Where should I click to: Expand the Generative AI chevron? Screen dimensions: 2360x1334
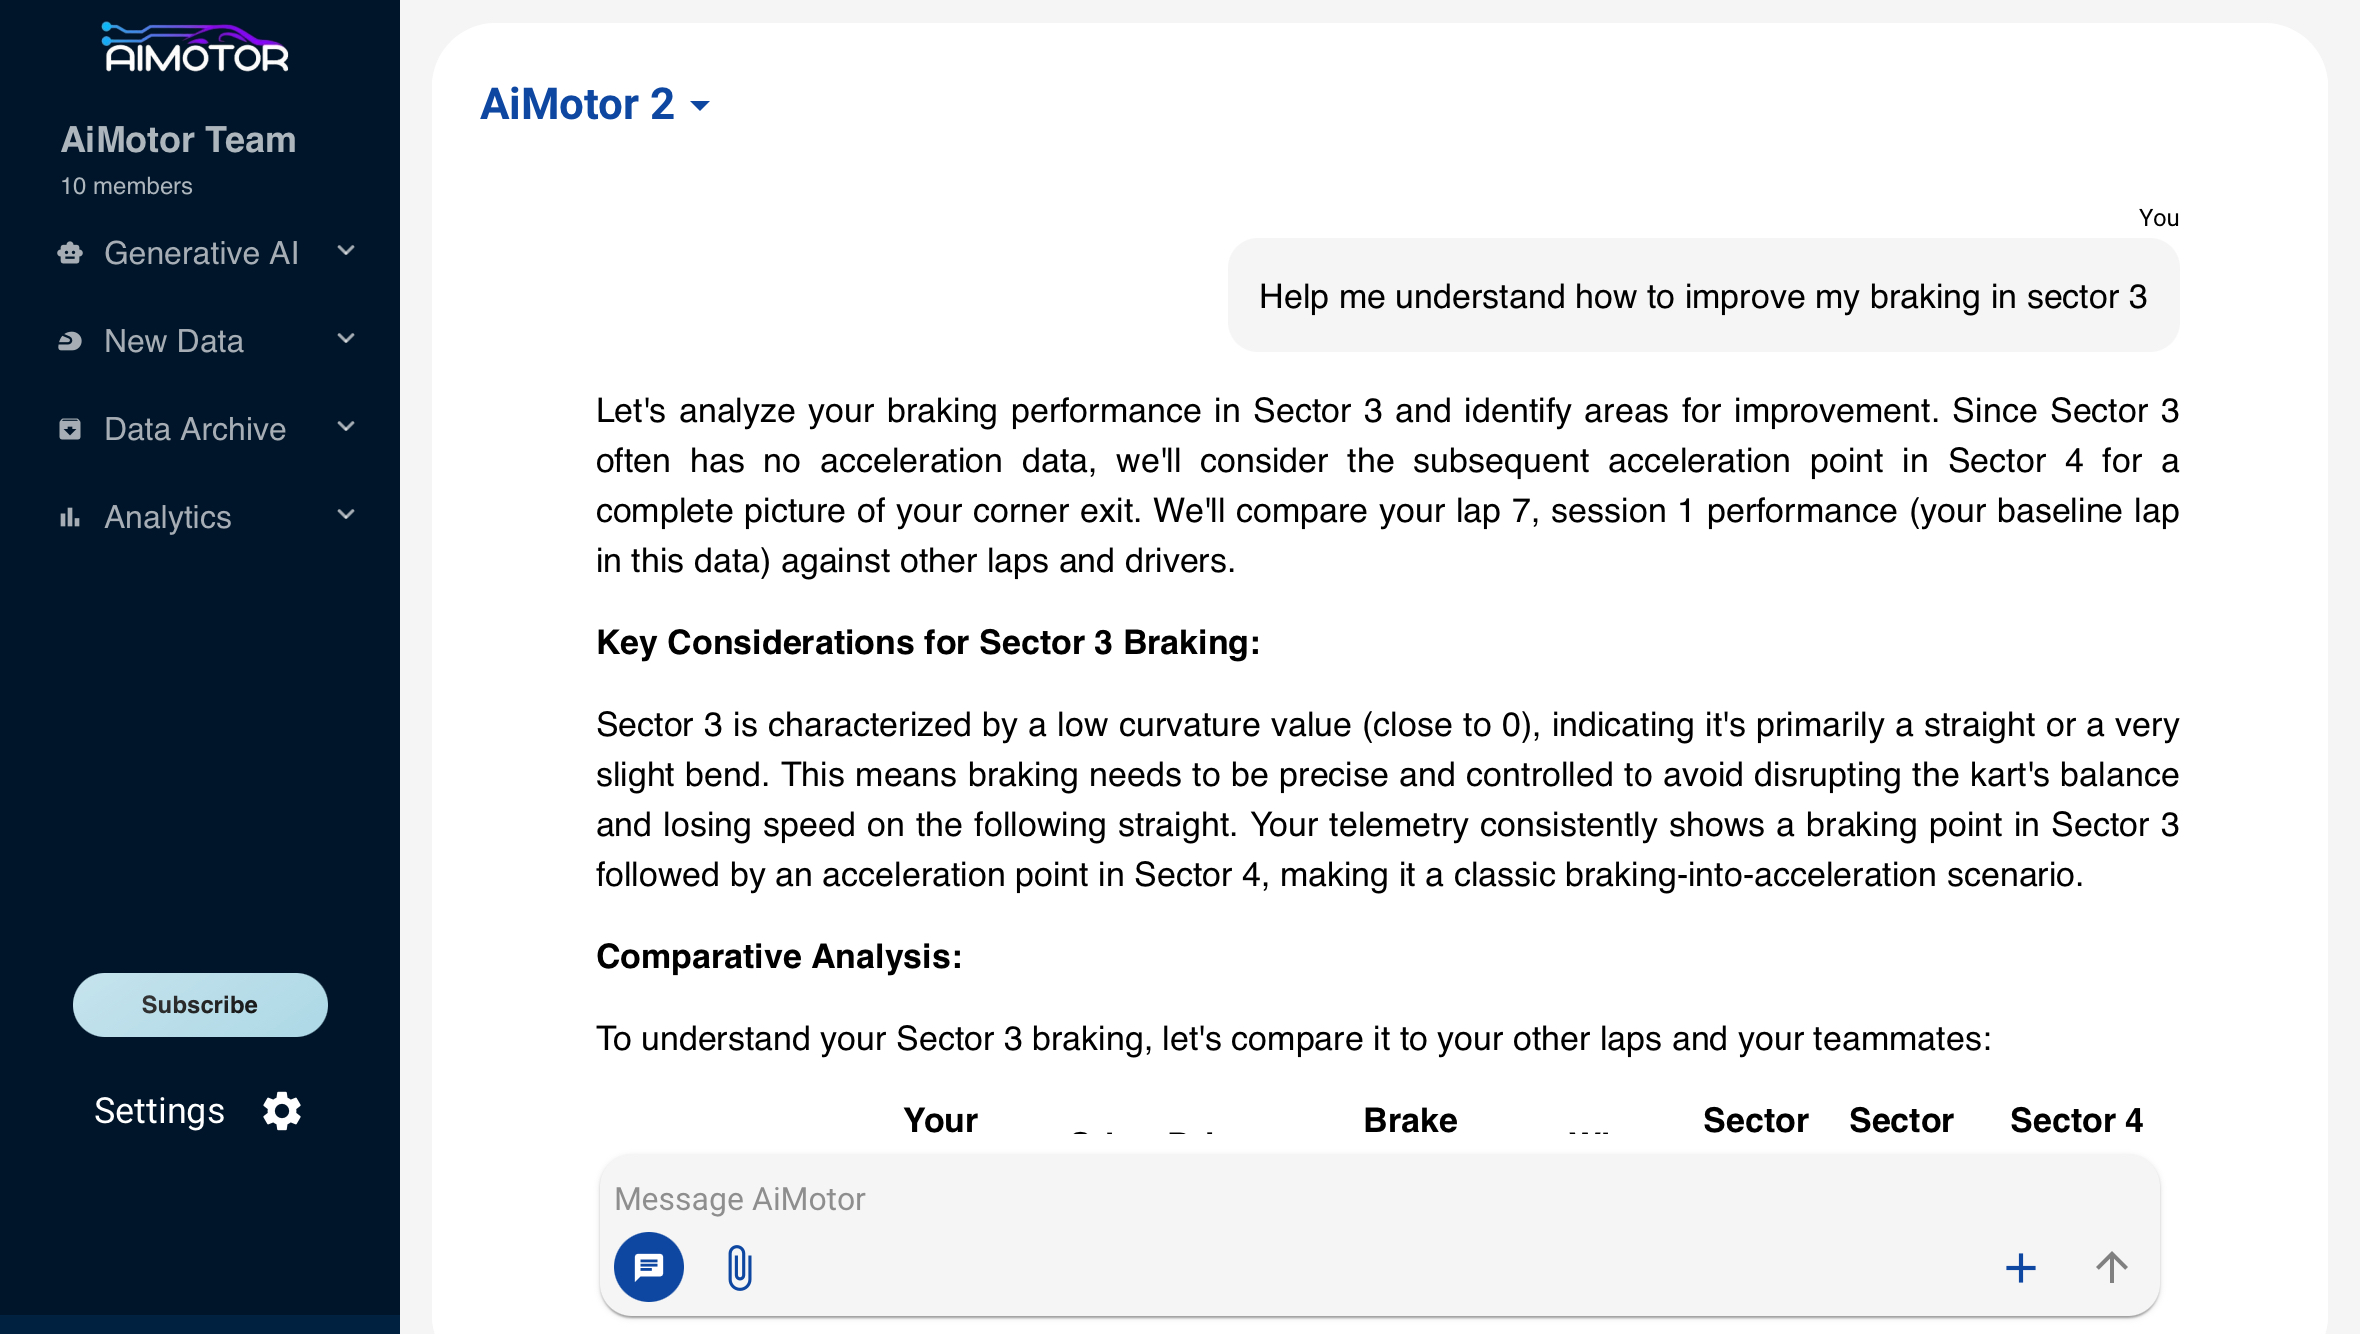pyautogui.click(x=346, y=251)
